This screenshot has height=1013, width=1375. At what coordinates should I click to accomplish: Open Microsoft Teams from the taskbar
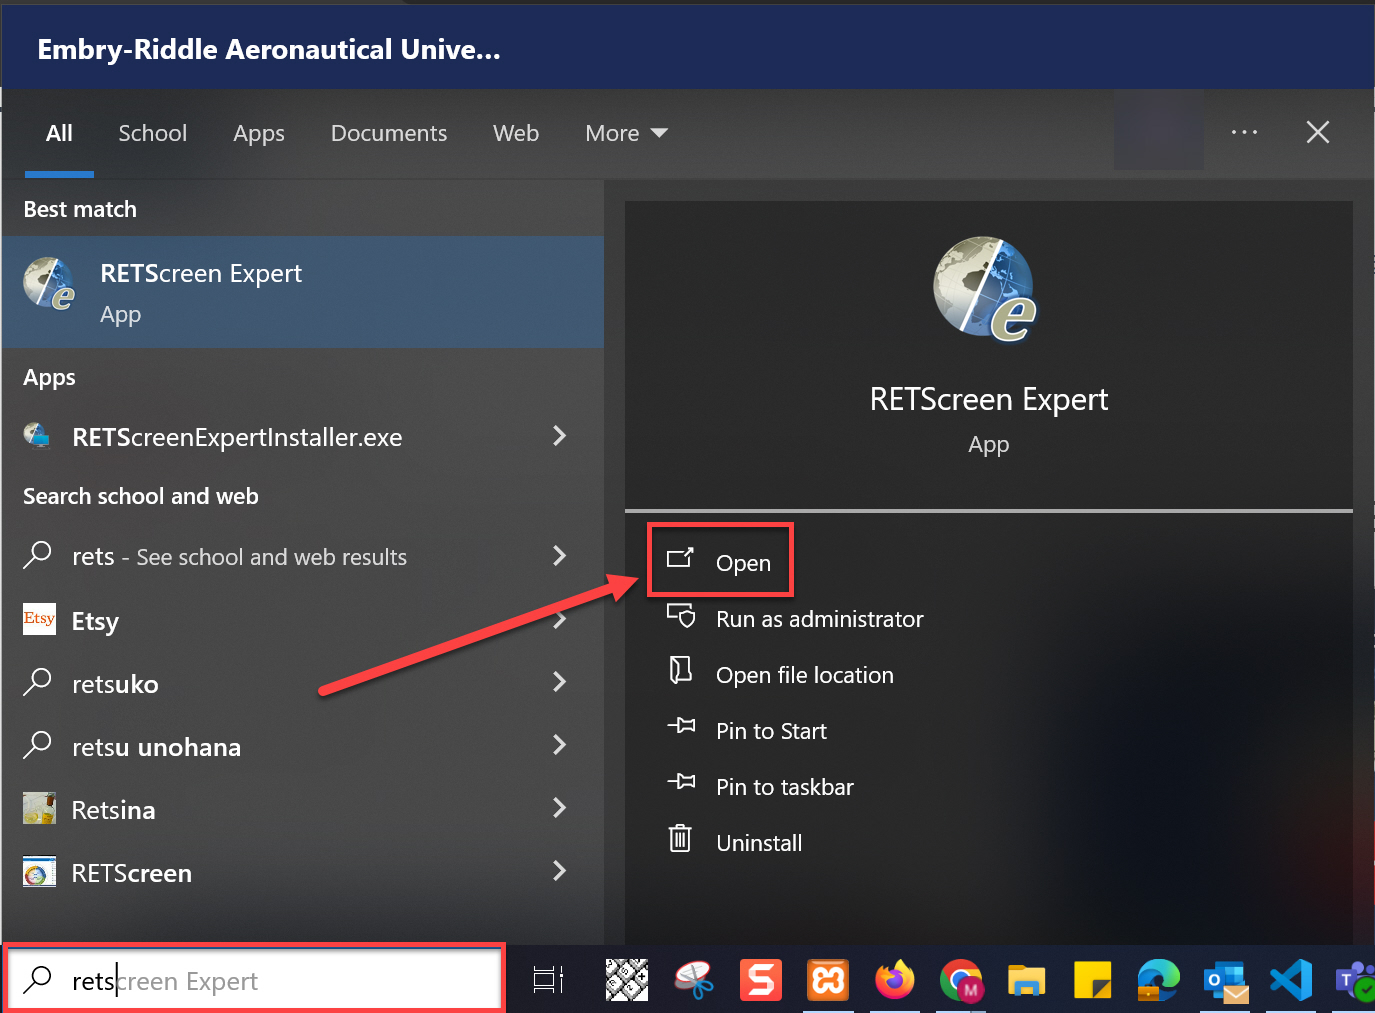tap(1355, 980)
